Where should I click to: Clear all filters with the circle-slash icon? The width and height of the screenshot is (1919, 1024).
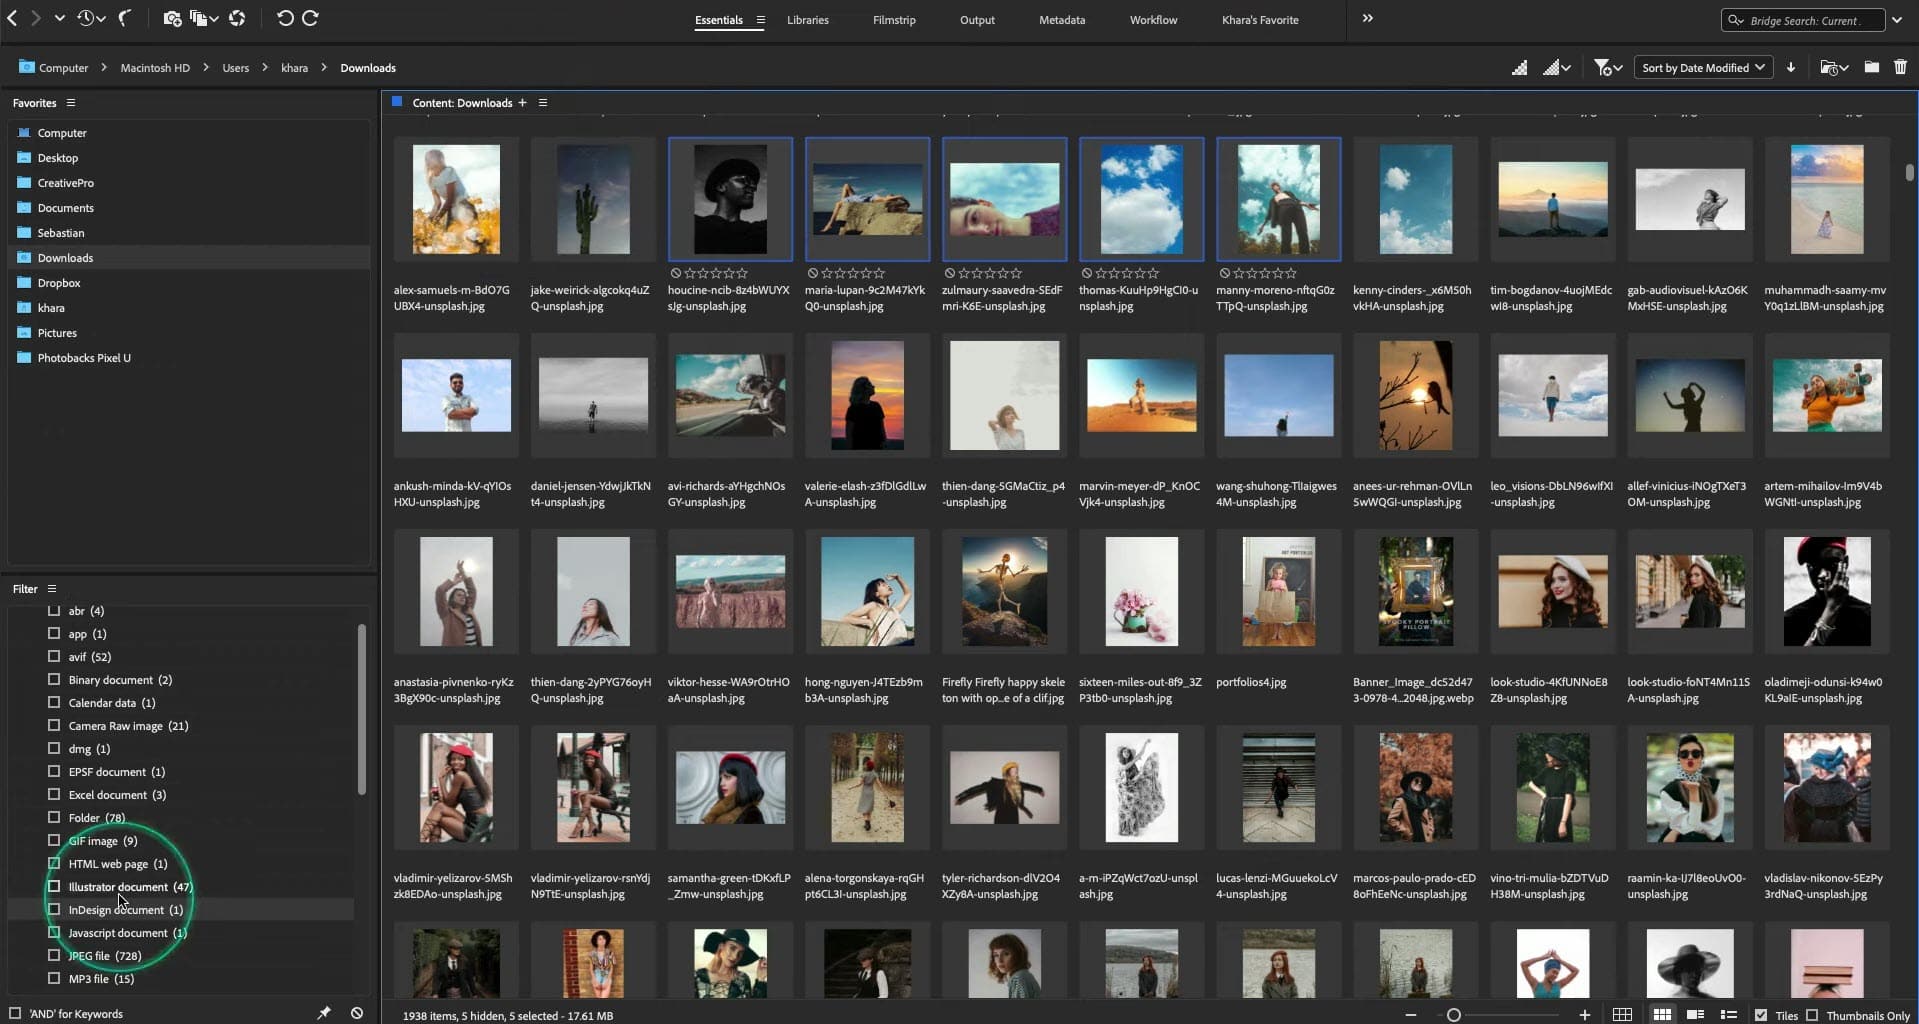coord(357,1013)
